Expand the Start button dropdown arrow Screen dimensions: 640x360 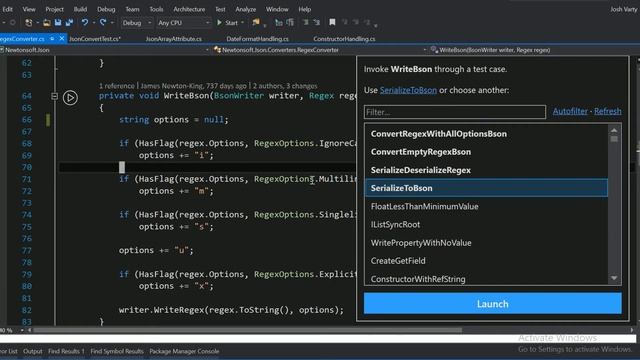tap(242, 23)
